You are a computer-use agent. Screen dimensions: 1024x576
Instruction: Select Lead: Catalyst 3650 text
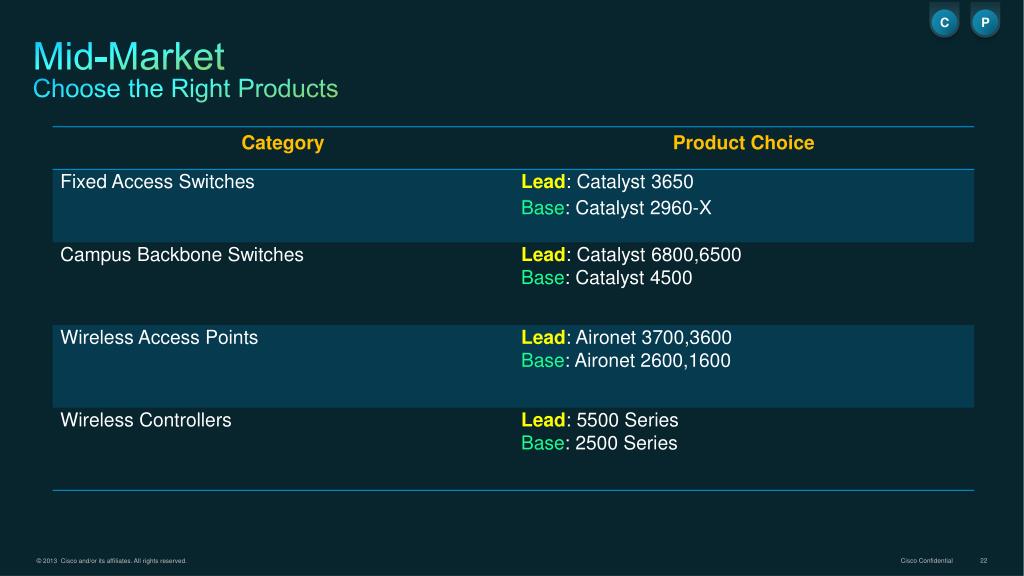tap(607, 182)
